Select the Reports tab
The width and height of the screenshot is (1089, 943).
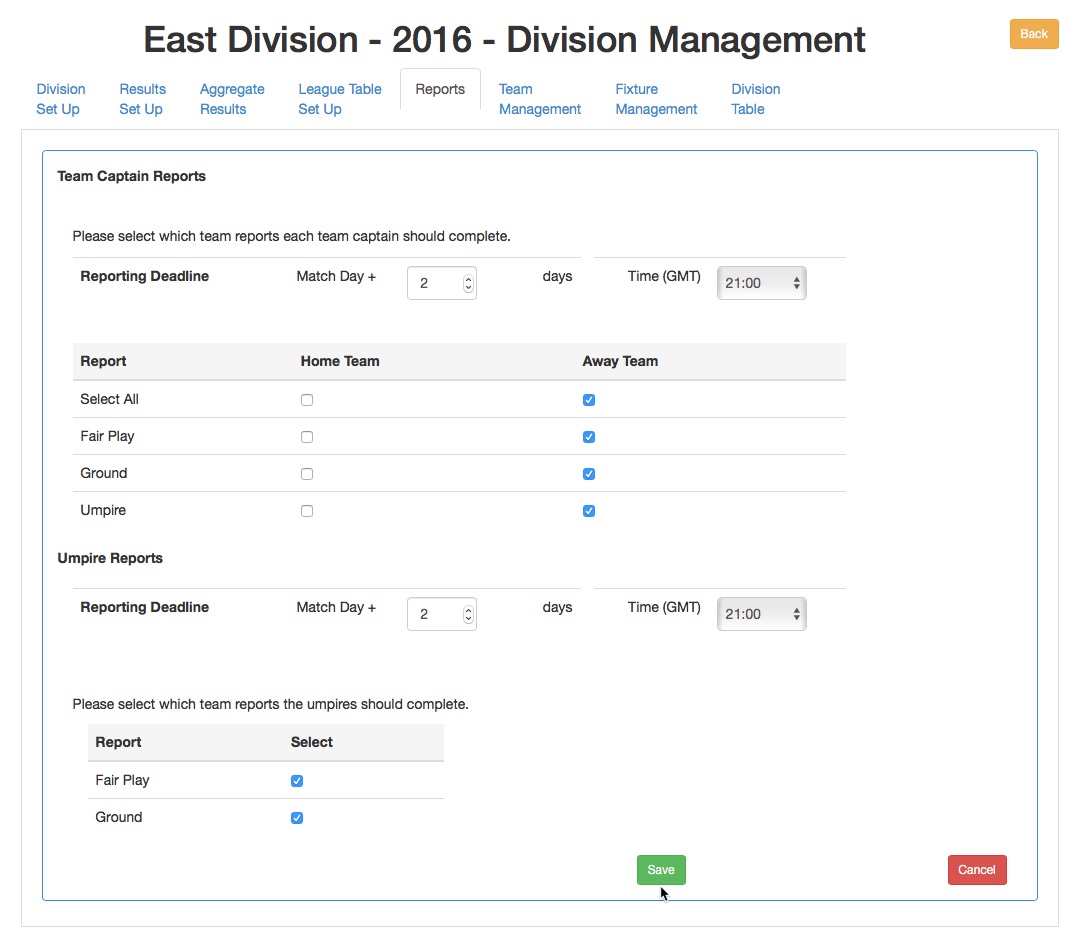(440, 90)
